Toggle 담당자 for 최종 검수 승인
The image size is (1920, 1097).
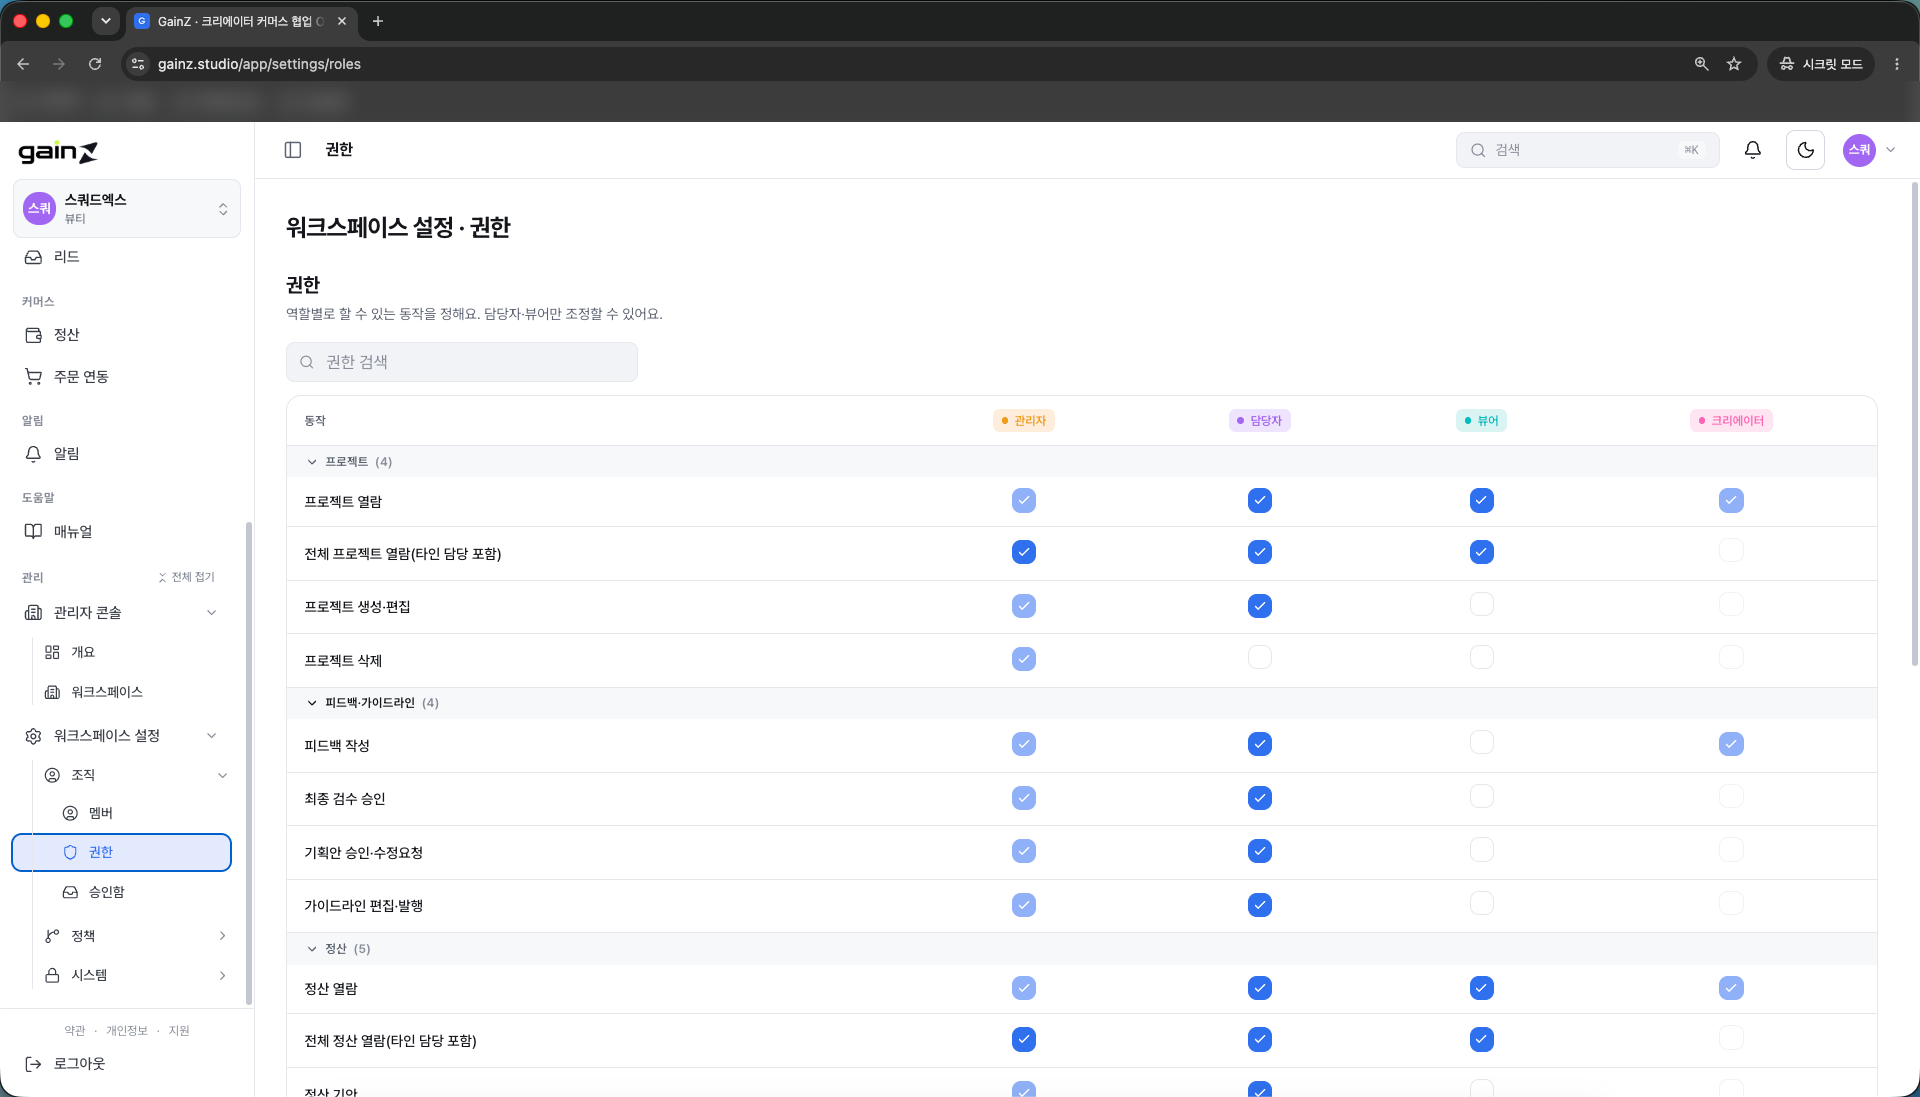(x=1260, y=798)
